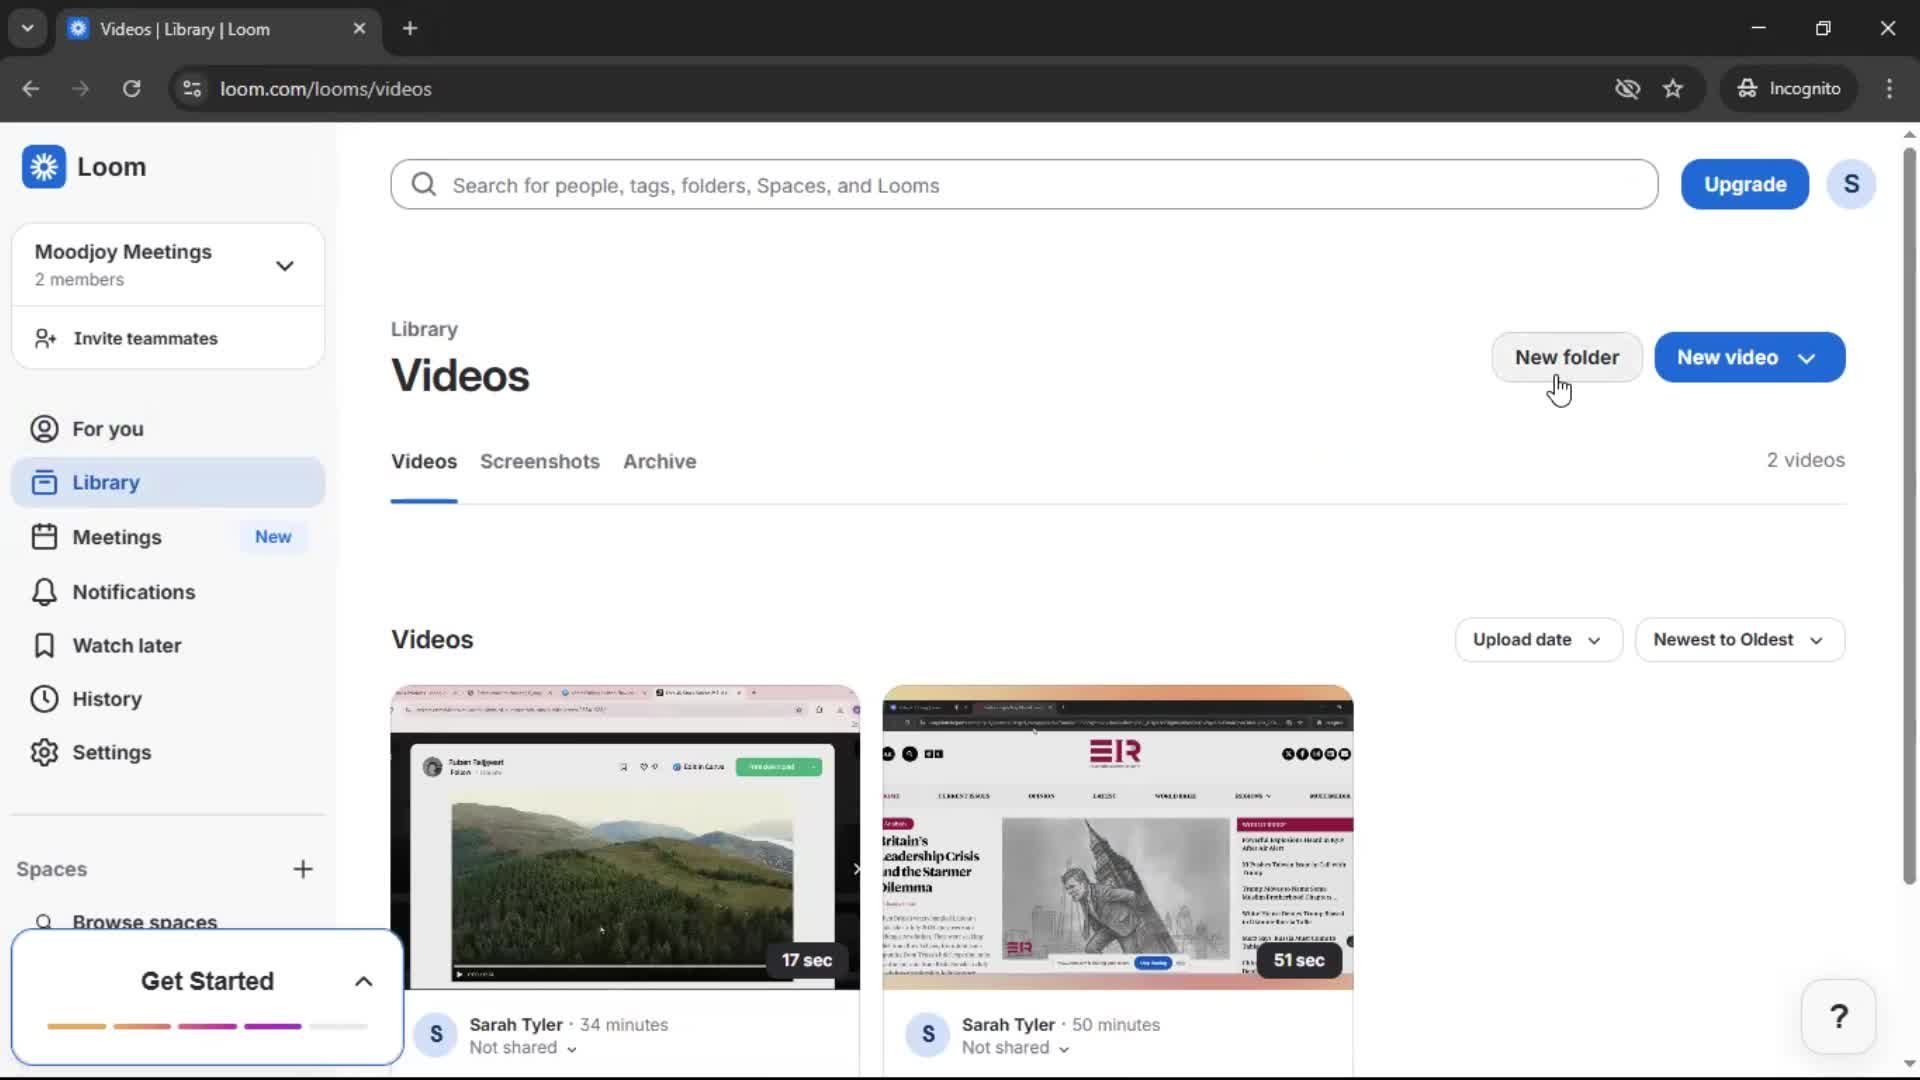Open the Upload date filter dropdown

1537,639
